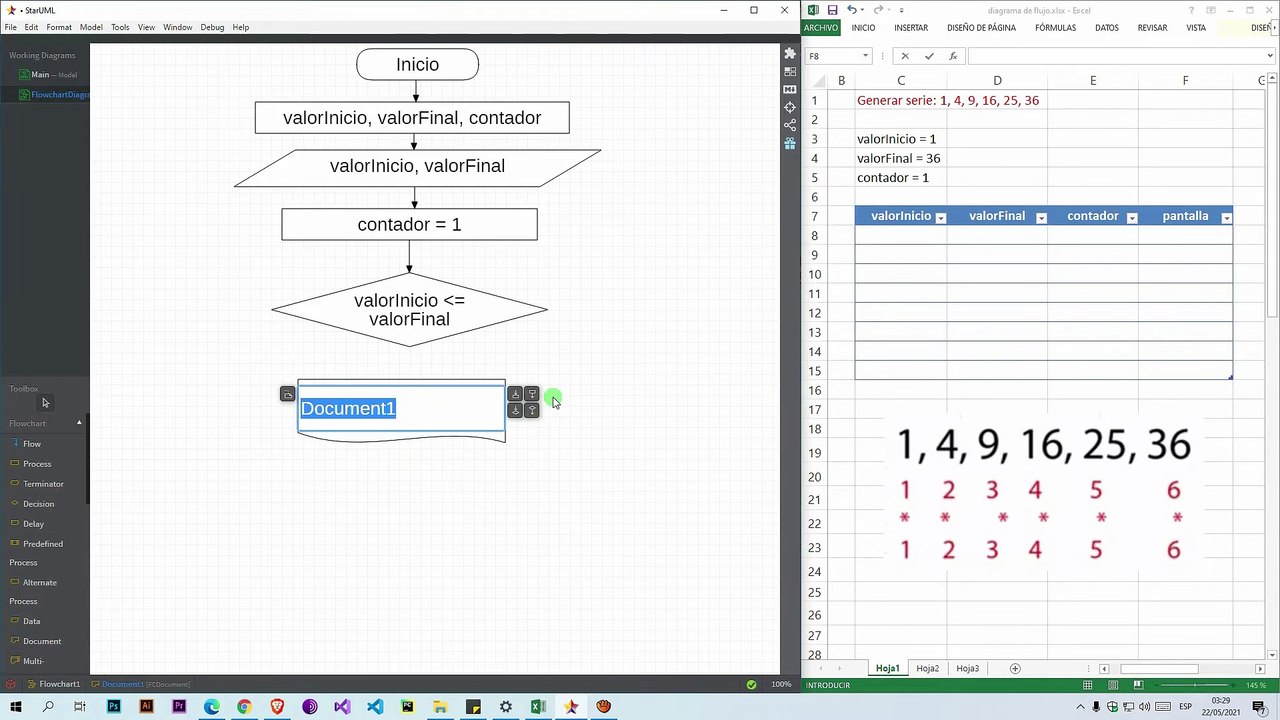
Task: Select the Process tool in Toolbox
Action: [x=37, y=464]
